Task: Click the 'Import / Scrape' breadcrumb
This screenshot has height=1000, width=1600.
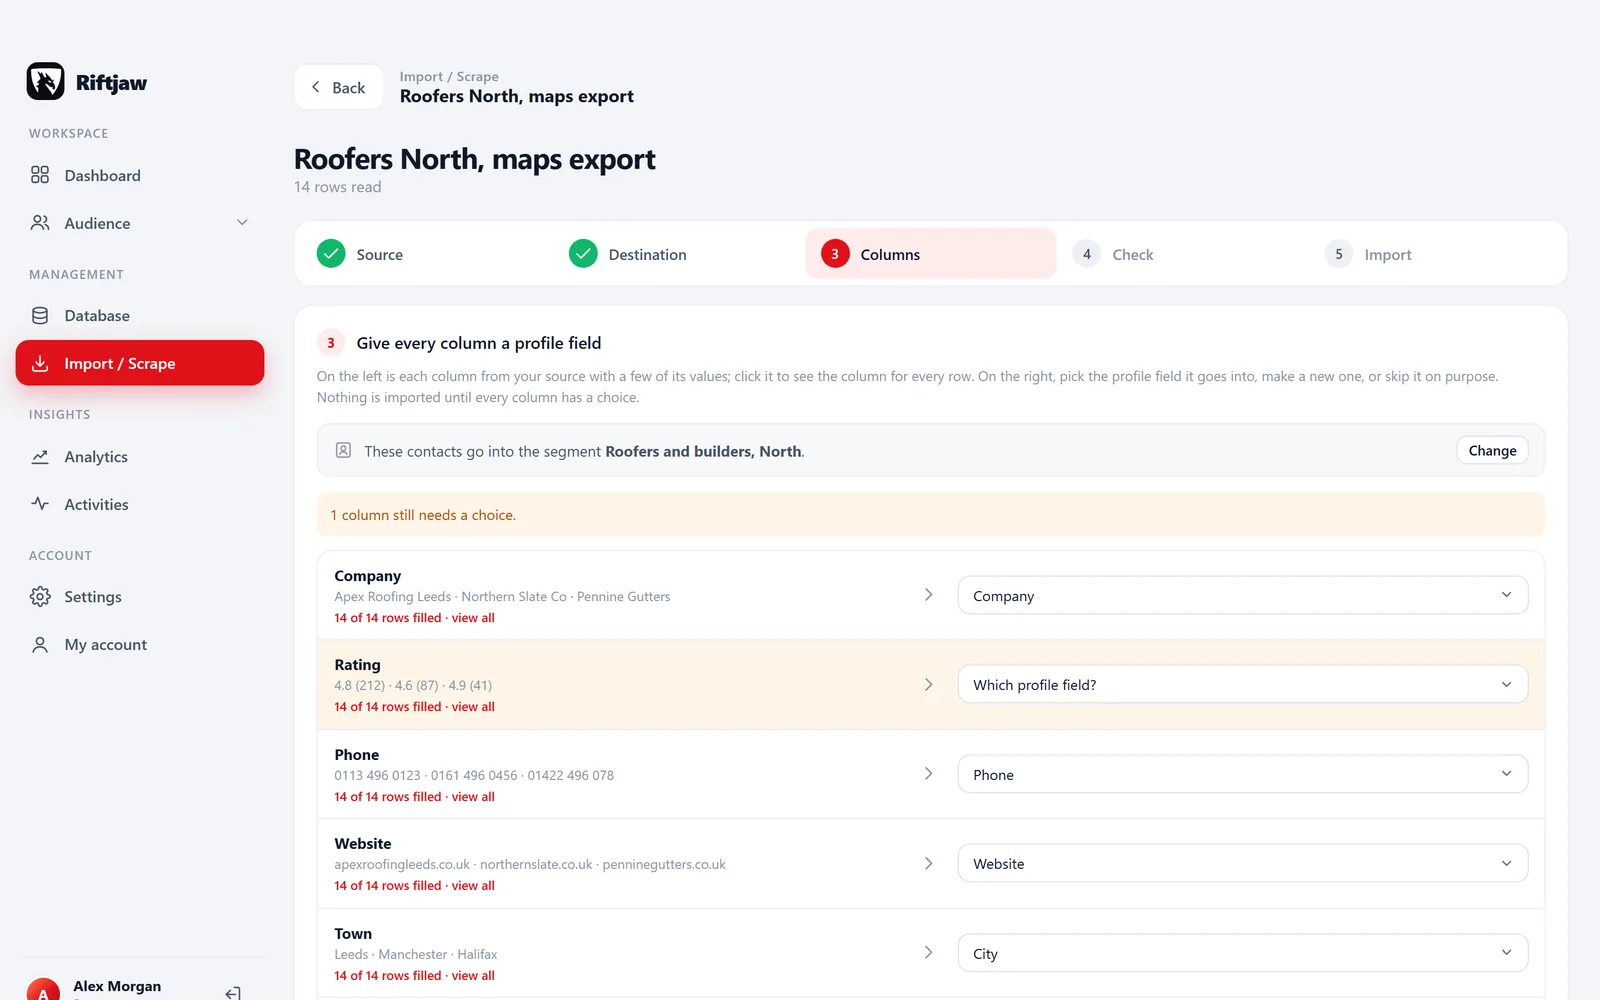Action: tap(449, 77)
